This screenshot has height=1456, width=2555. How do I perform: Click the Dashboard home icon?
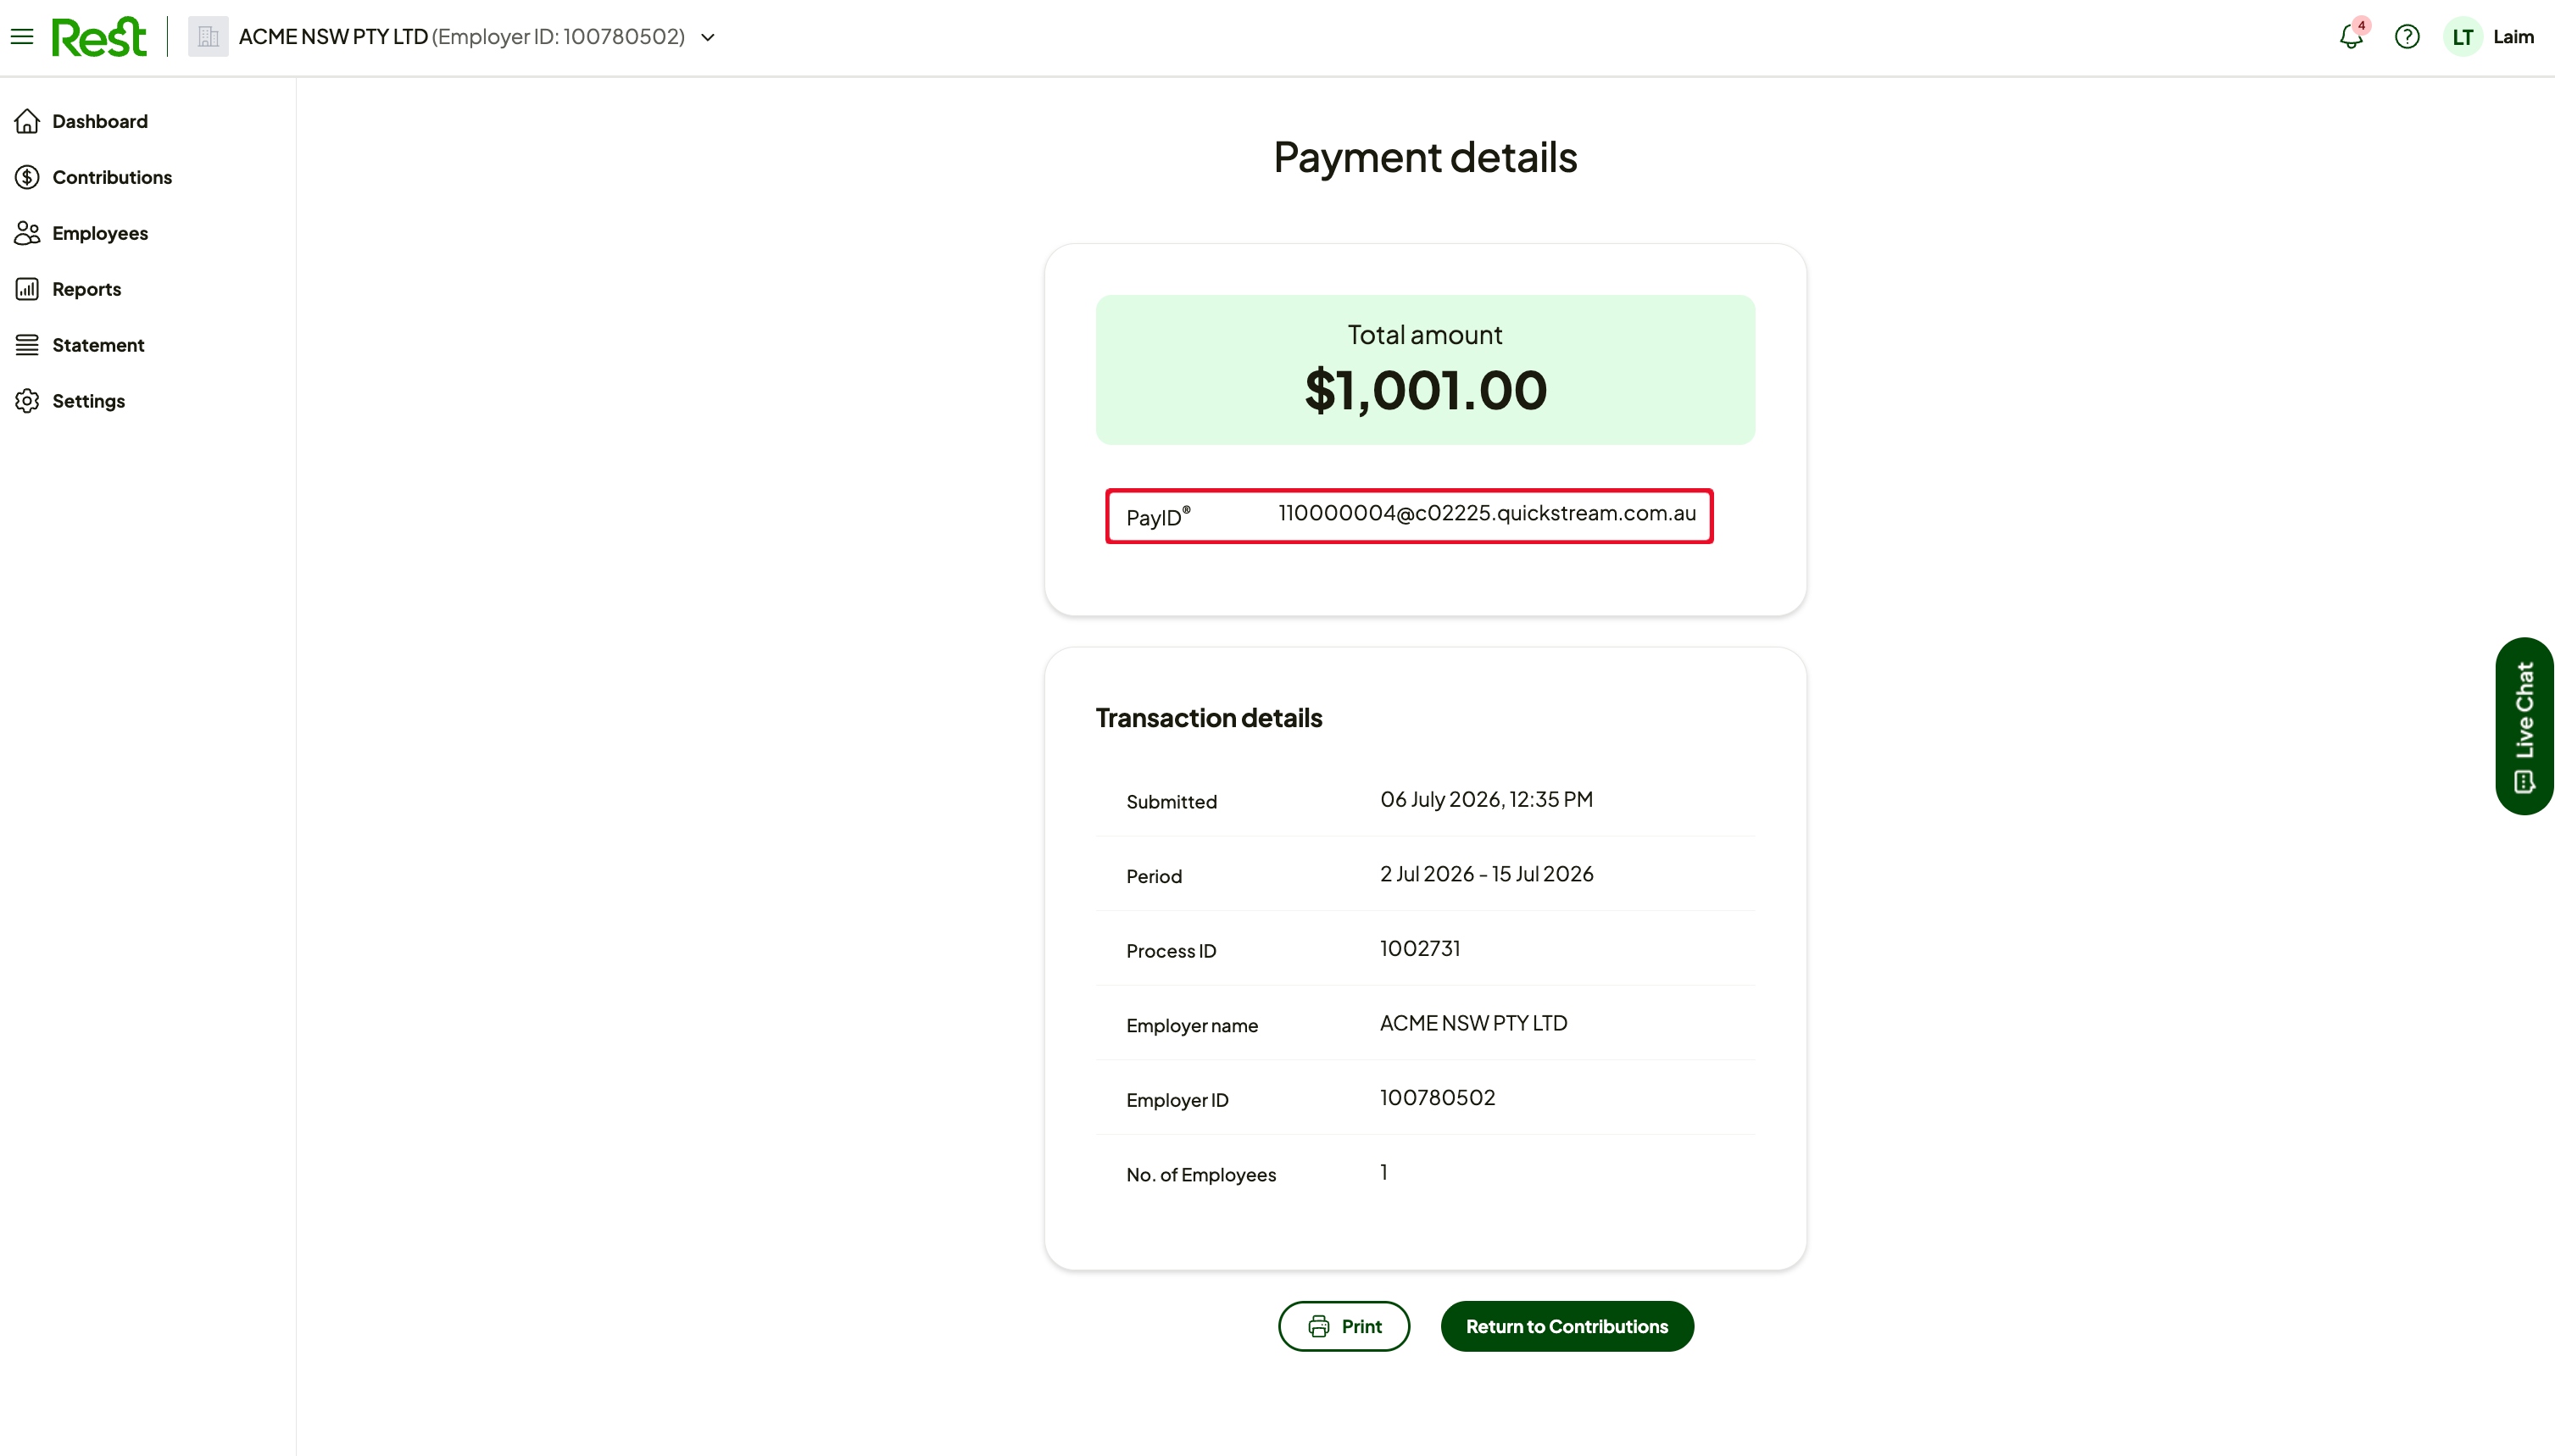click(x=27, y=121)
